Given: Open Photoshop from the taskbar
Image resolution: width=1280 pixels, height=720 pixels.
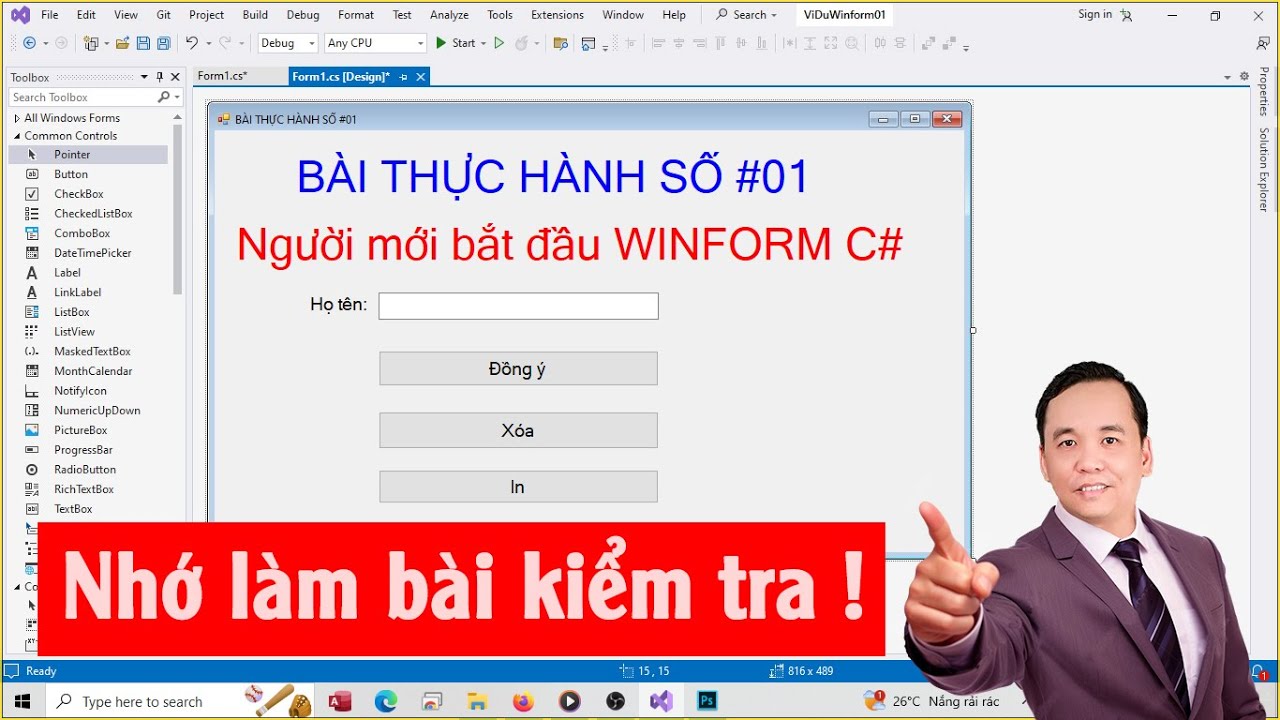Looking at the screenshot, I should tap(707, 701).
